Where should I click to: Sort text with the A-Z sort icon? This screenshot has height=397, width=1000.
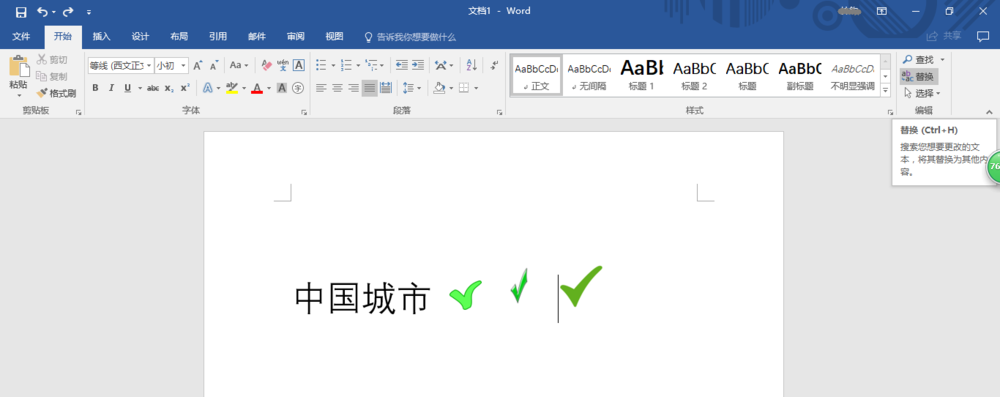click(471, 65)
